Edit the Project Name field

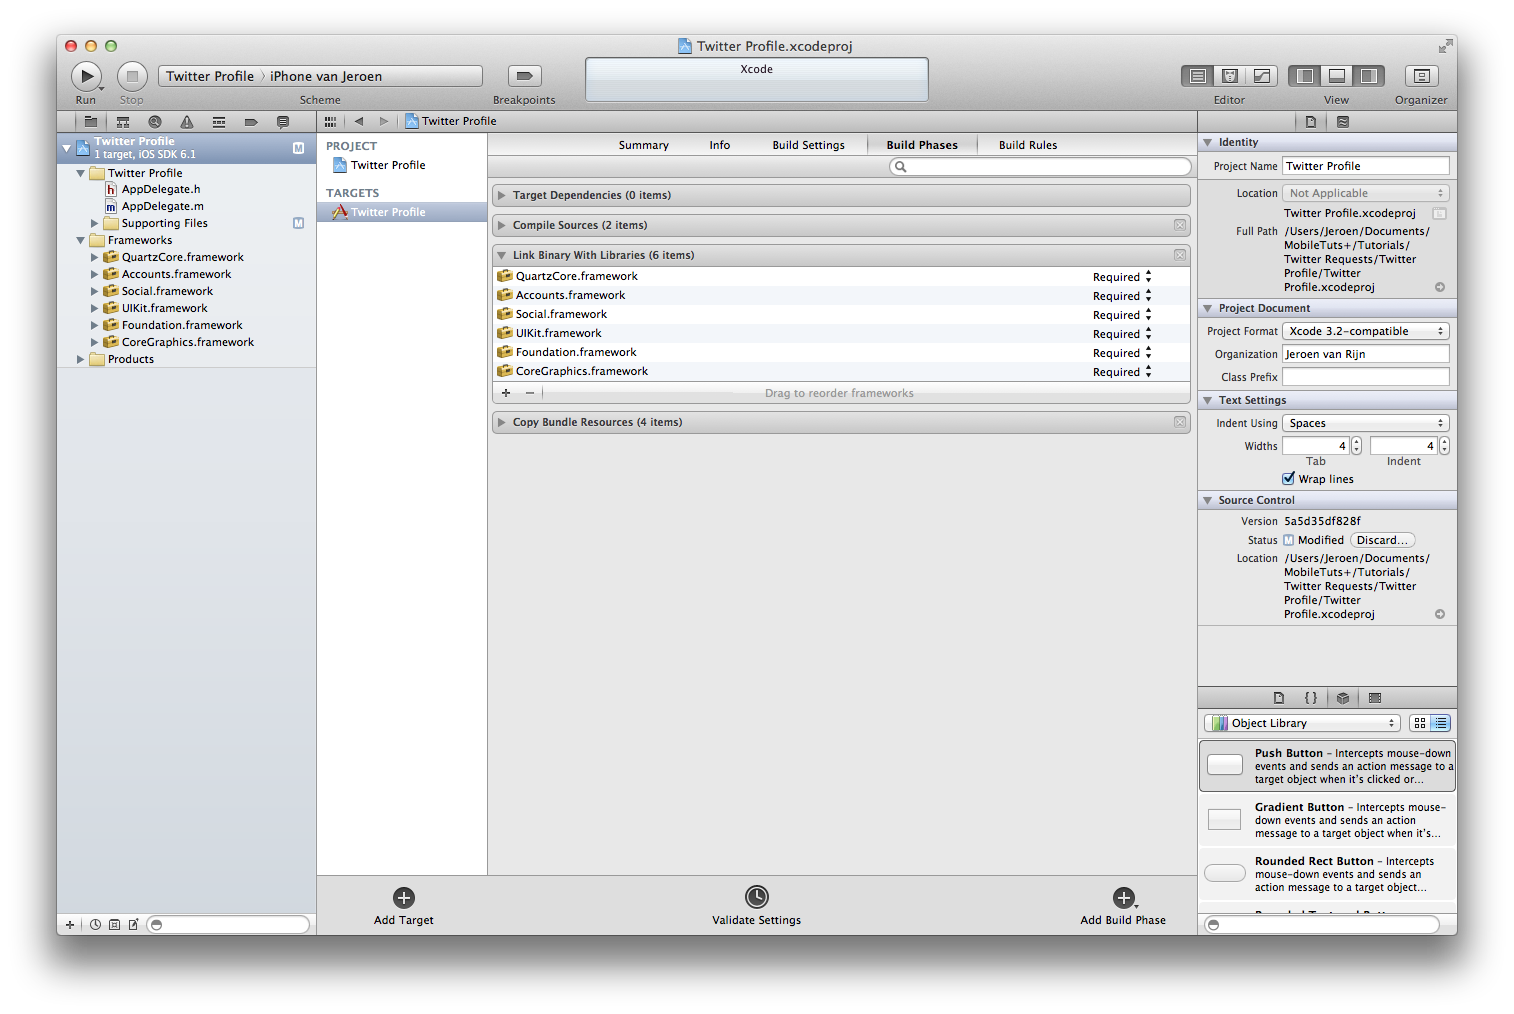(1366, 166)
